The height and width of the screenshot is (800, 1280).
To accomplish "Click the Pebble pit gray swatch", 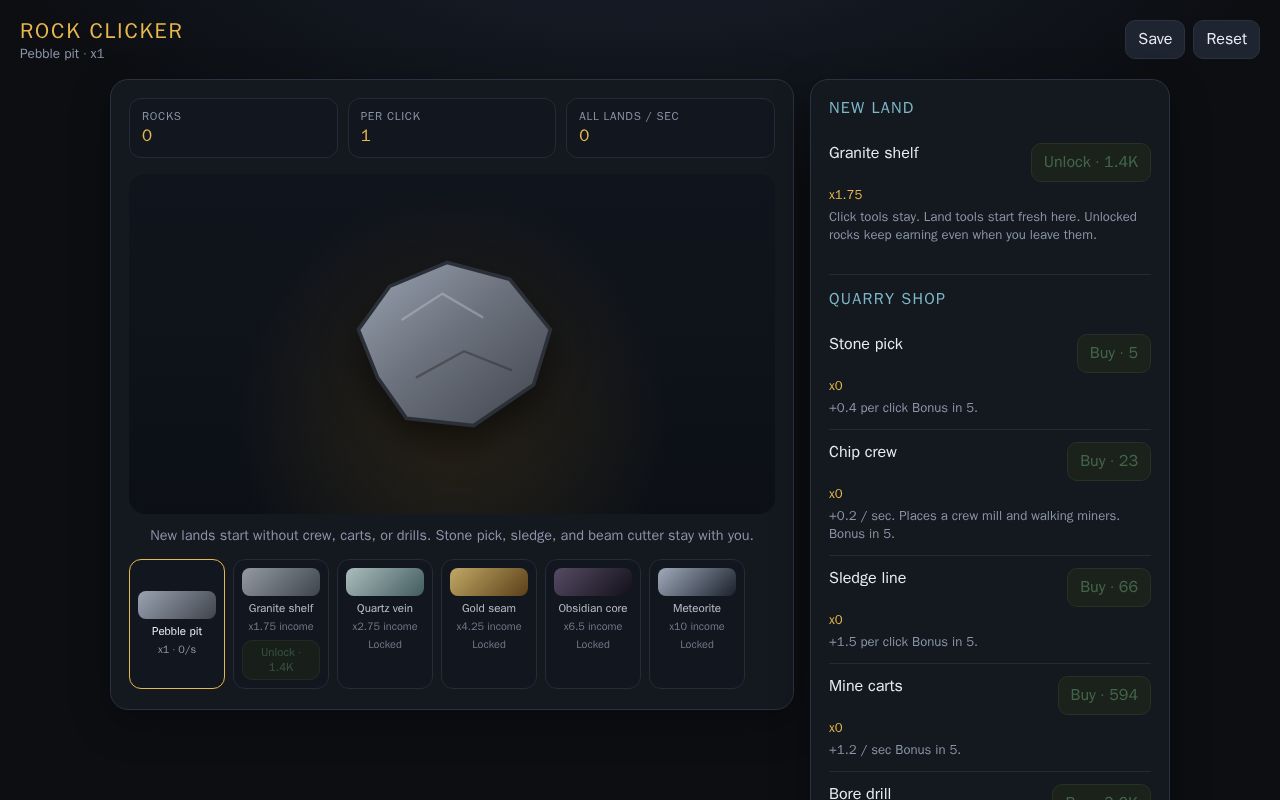I will point(177,605).
